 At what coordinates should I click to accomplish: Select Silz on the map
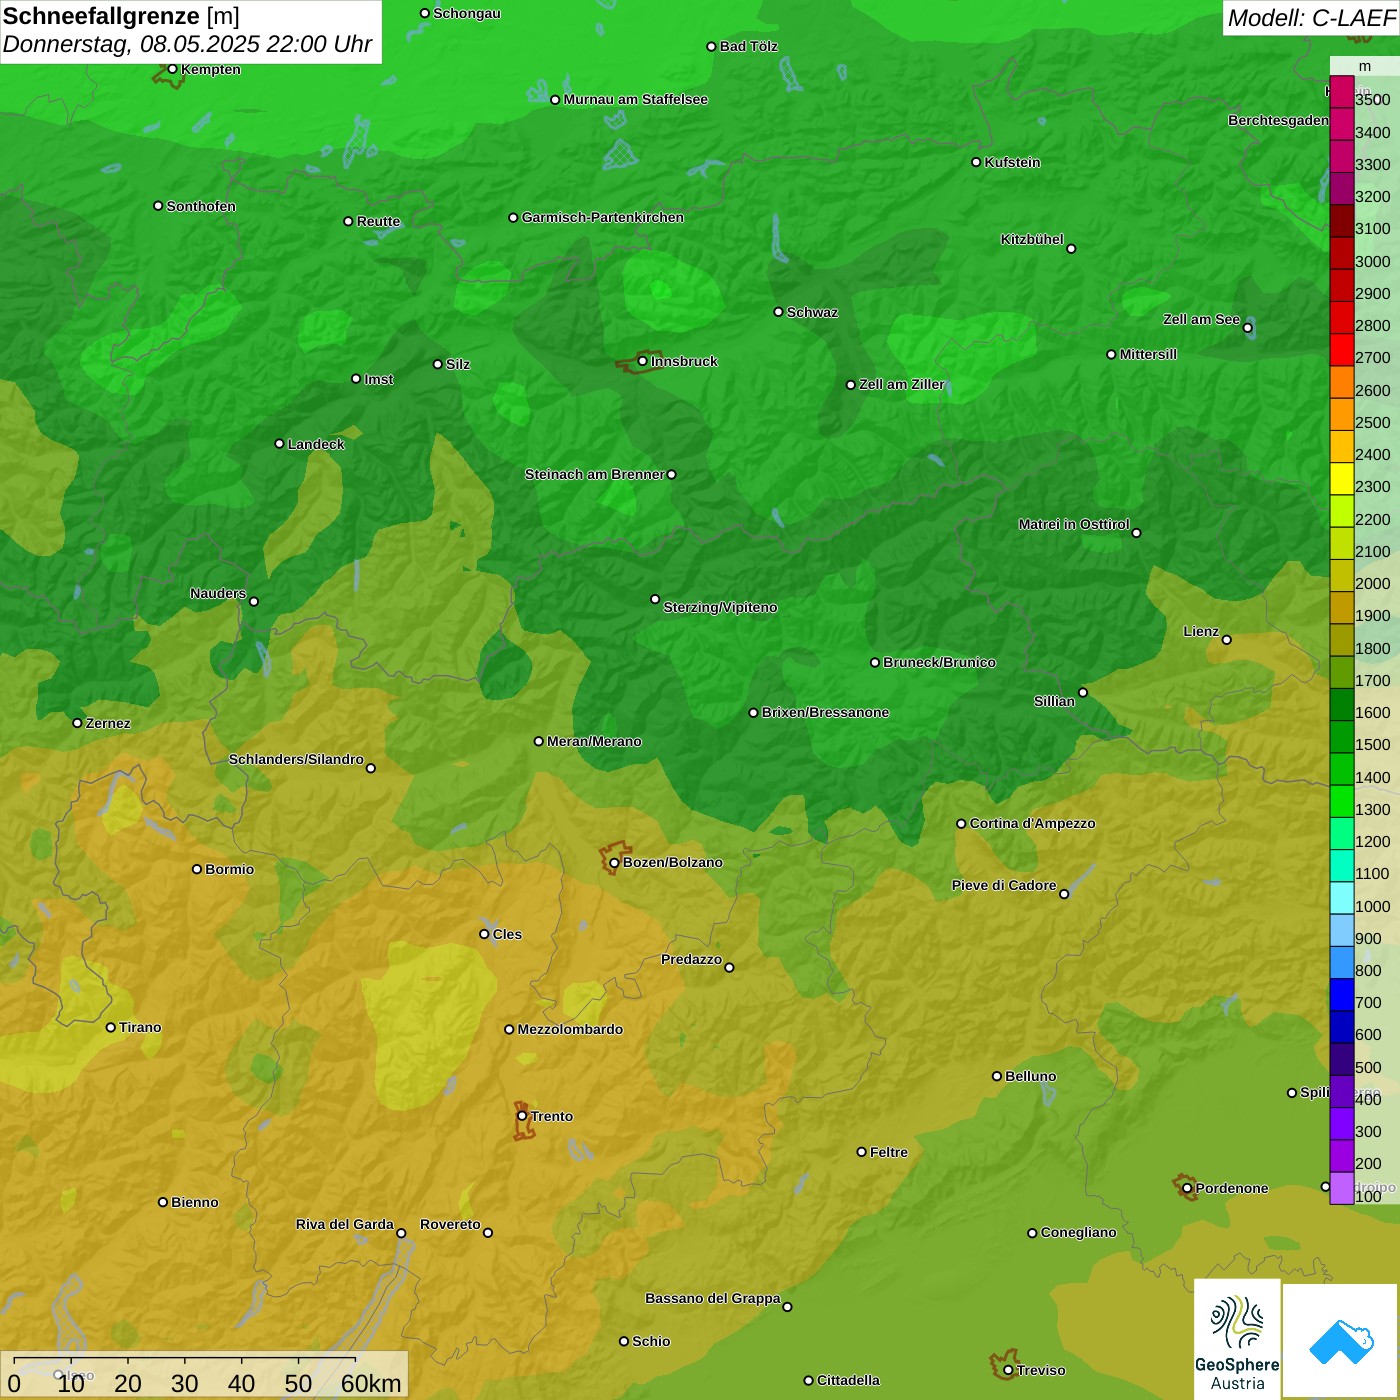[458, 364]
